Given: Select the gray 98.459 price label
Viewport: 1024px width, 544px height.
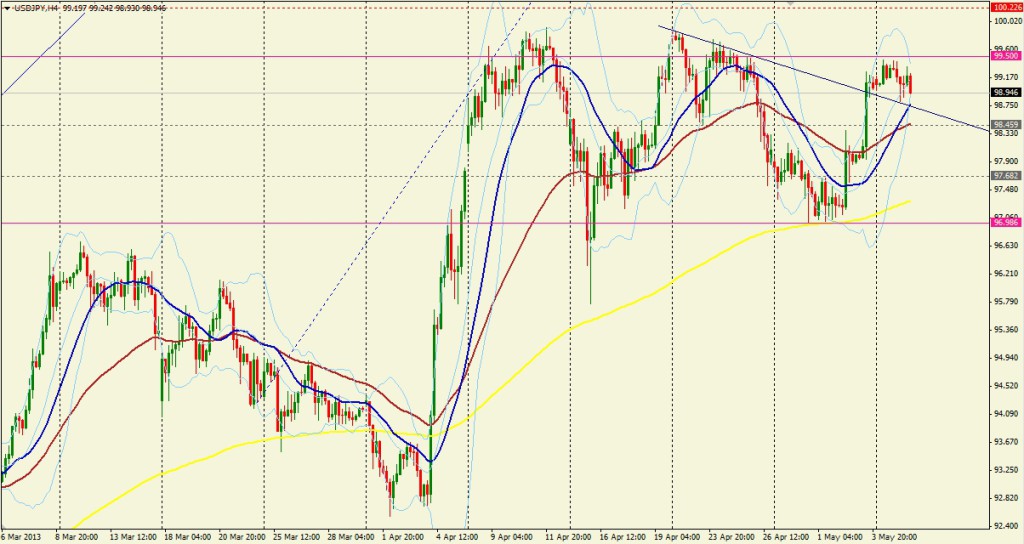Looking at the screenshot, I should click(x=1004, y=125).
